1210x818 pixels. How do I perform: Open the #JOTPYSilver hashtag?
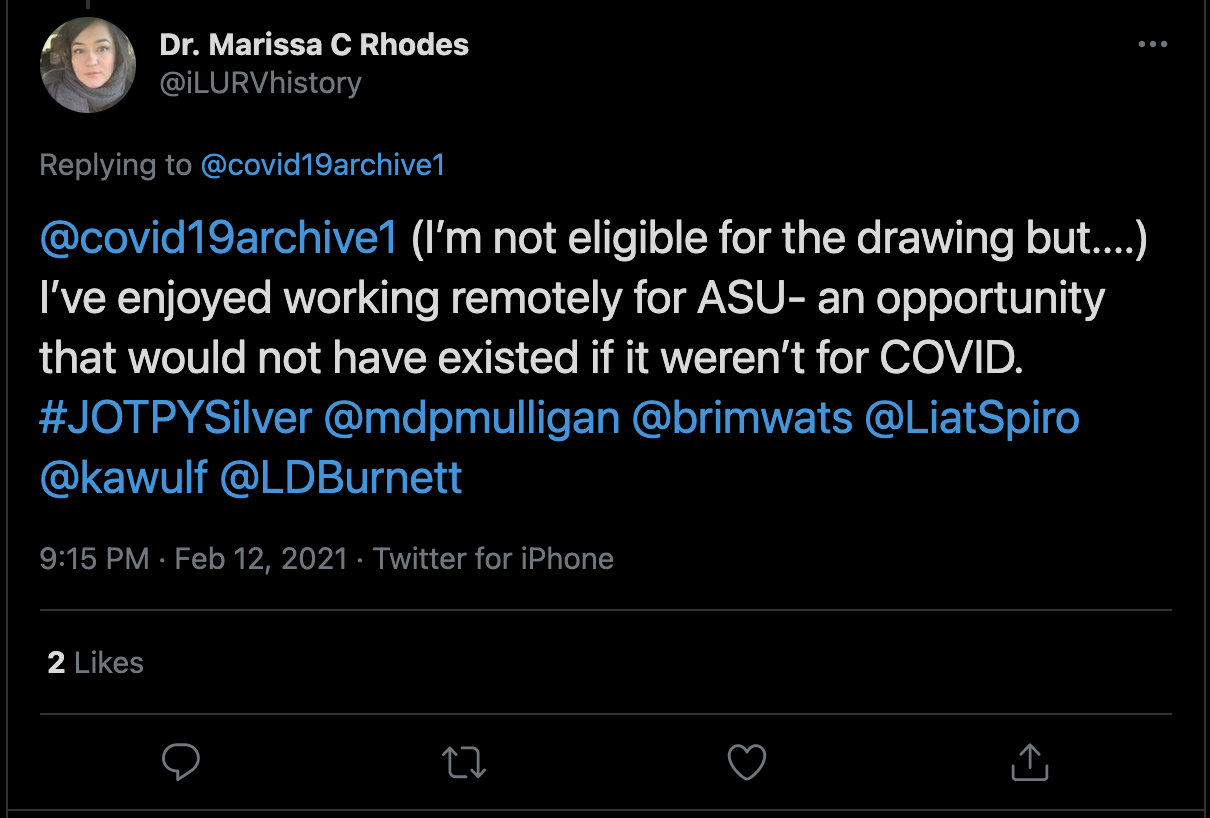[176, 418]
